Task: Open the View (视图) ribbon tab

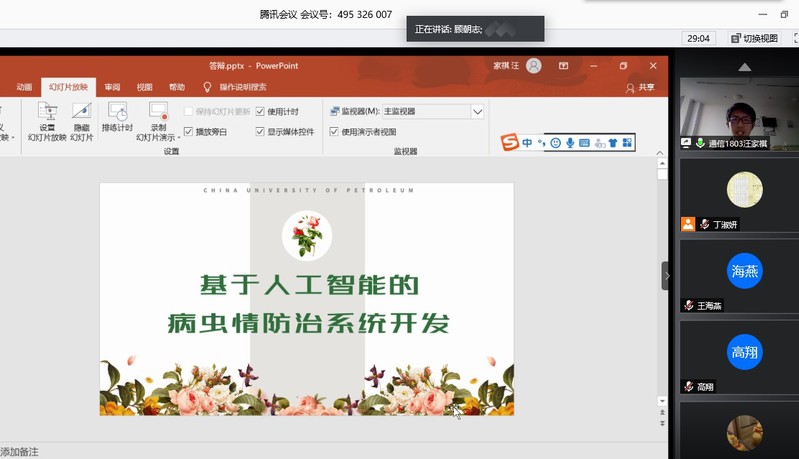Action: 145,88
